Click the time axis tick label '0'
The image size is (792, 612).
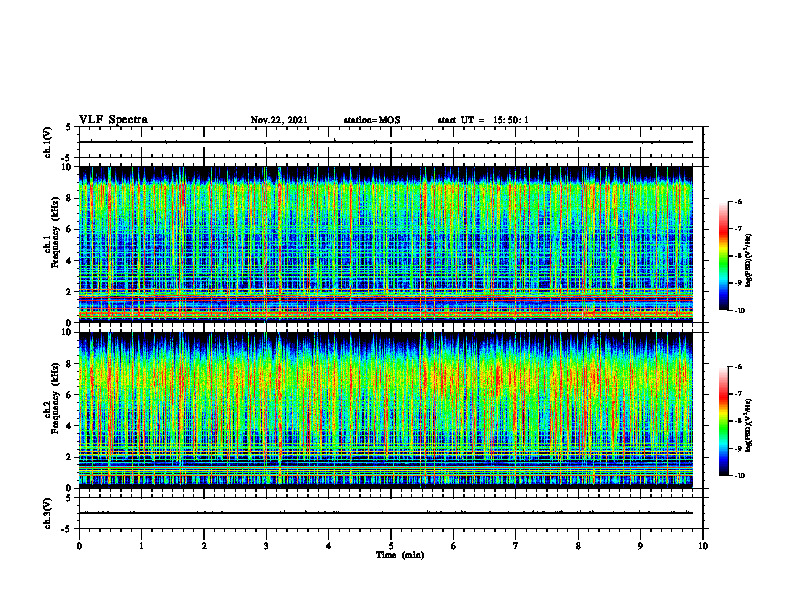coord(79,546)
